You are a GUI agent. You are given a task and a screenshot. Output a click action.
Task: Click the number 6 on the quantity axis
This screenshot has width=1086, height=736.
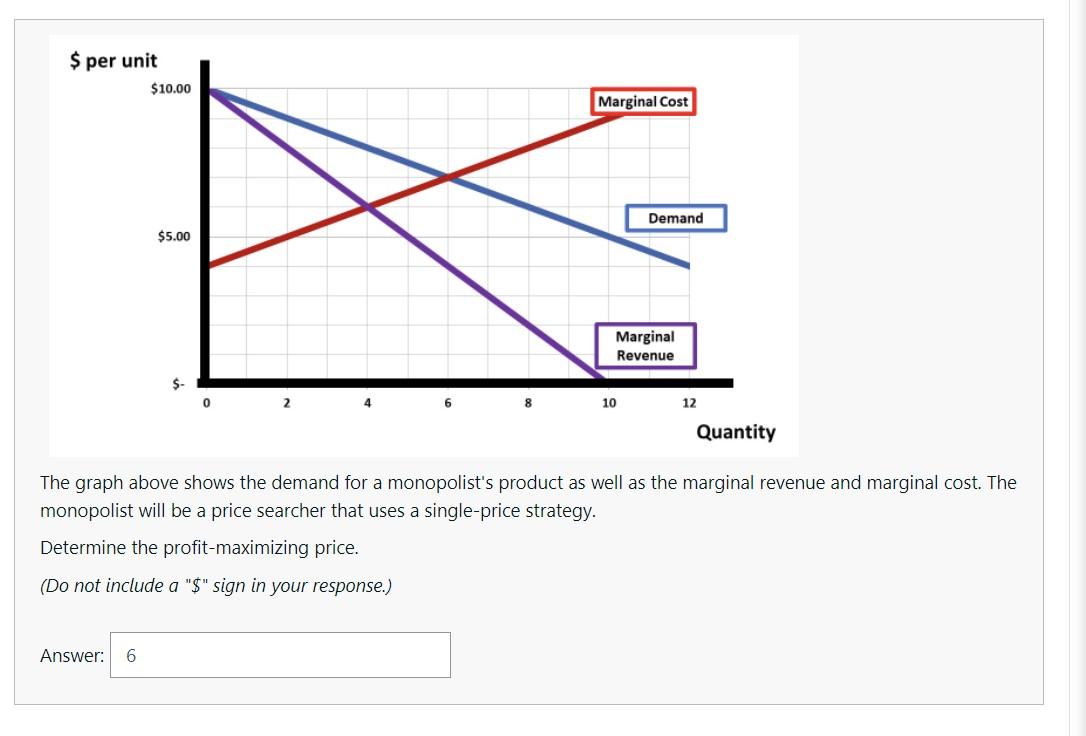pyautogui.click(x=448, y=402)
